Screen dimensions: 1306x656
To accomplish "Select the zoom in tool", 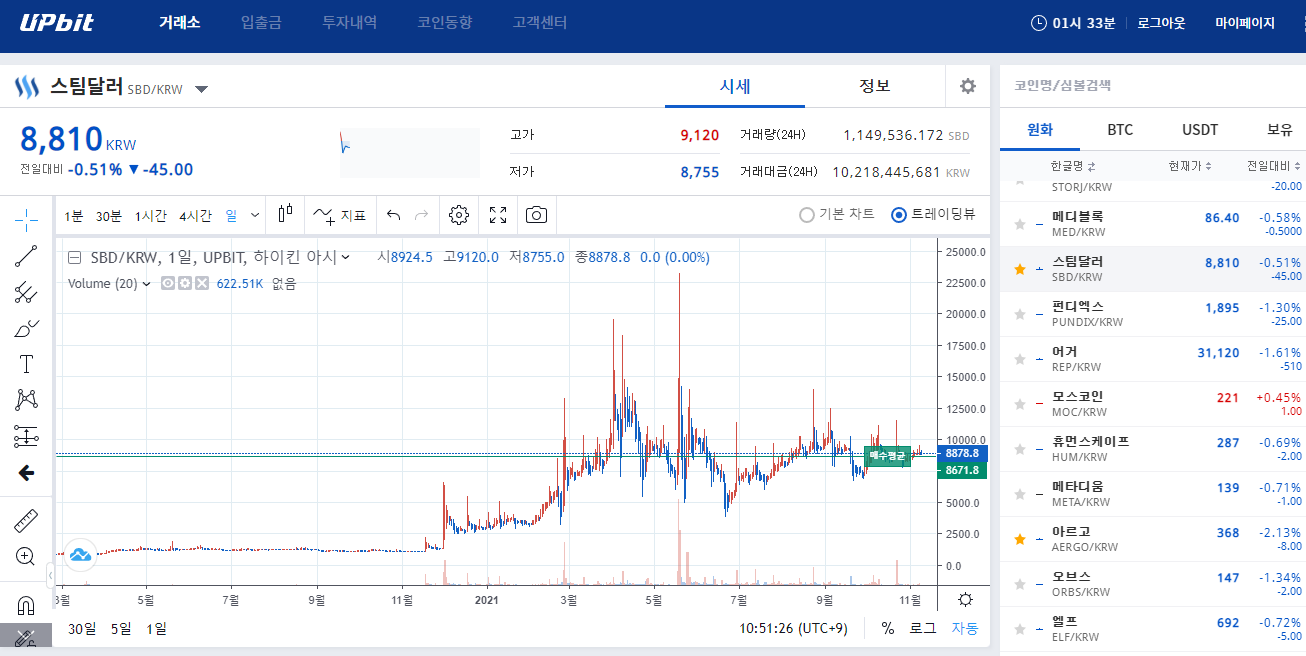I will pyautogui.click(x=26, y=556).
